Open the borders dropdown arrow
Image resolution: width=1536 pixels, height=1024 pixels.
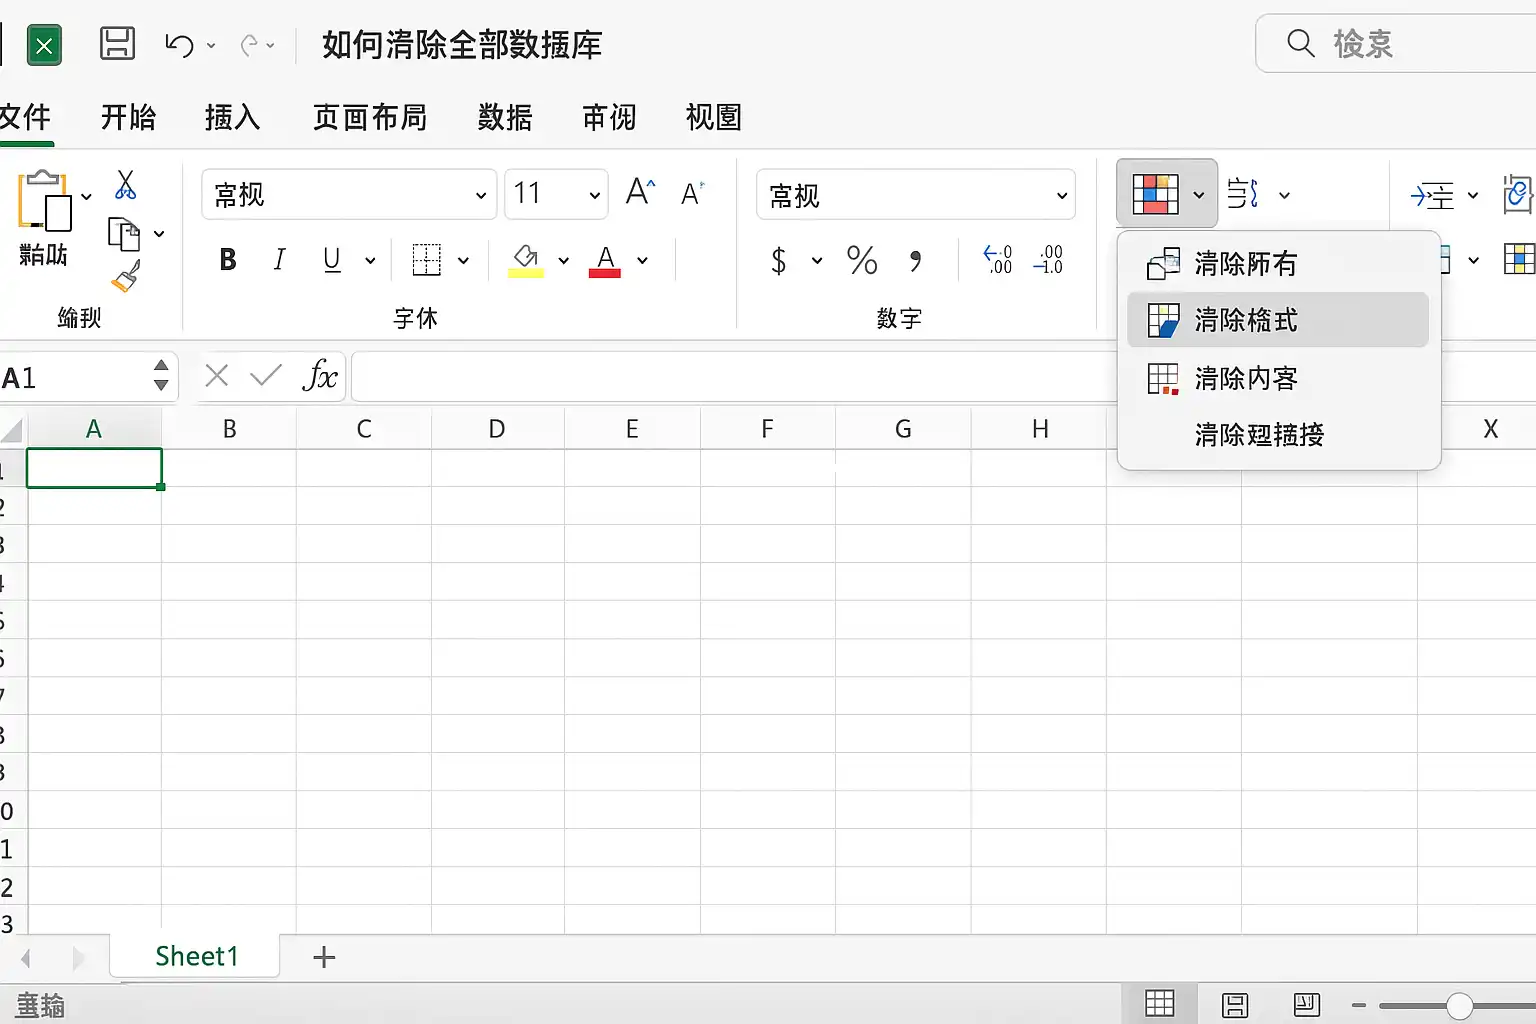463,261
